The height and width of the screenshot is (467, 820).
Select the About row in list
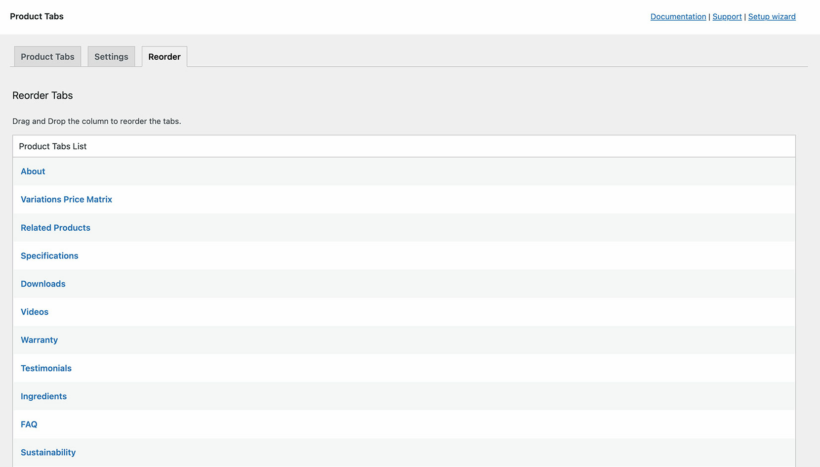click(33, 172)
